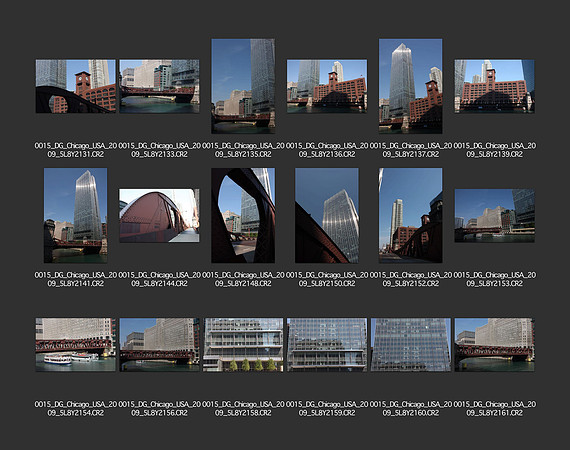
Task: Click filename label ending SL8Y2137.CR2
Action: point(411,150)
